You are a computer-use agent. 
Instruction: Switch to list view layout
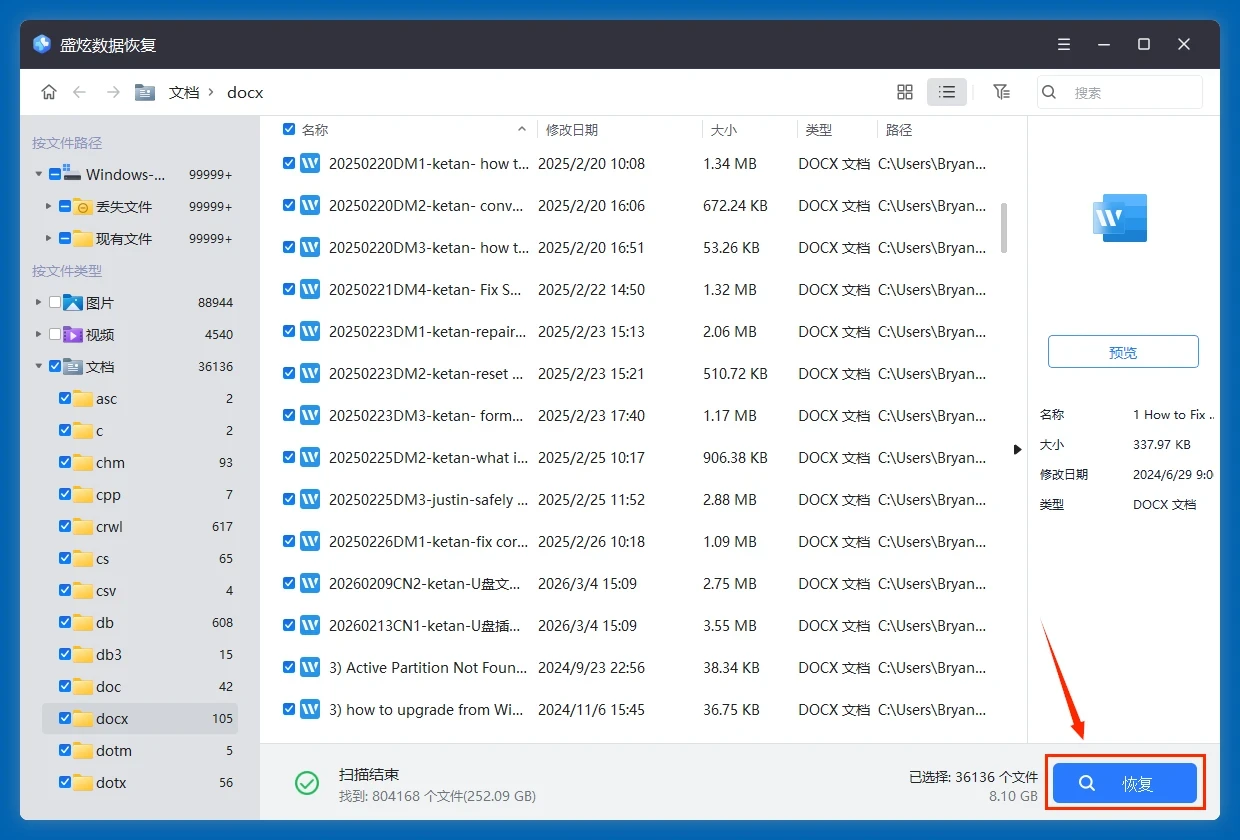pos(946,92)
